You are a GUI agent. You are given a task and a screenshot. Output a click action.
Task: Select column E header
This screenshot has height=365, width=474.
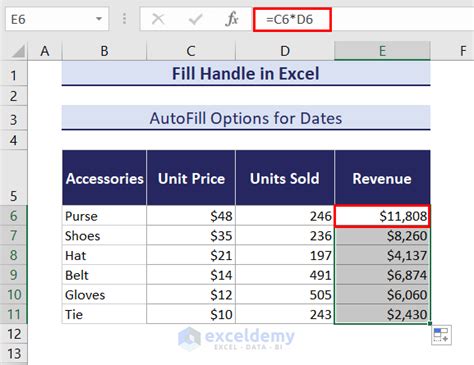tap(382, 51)
